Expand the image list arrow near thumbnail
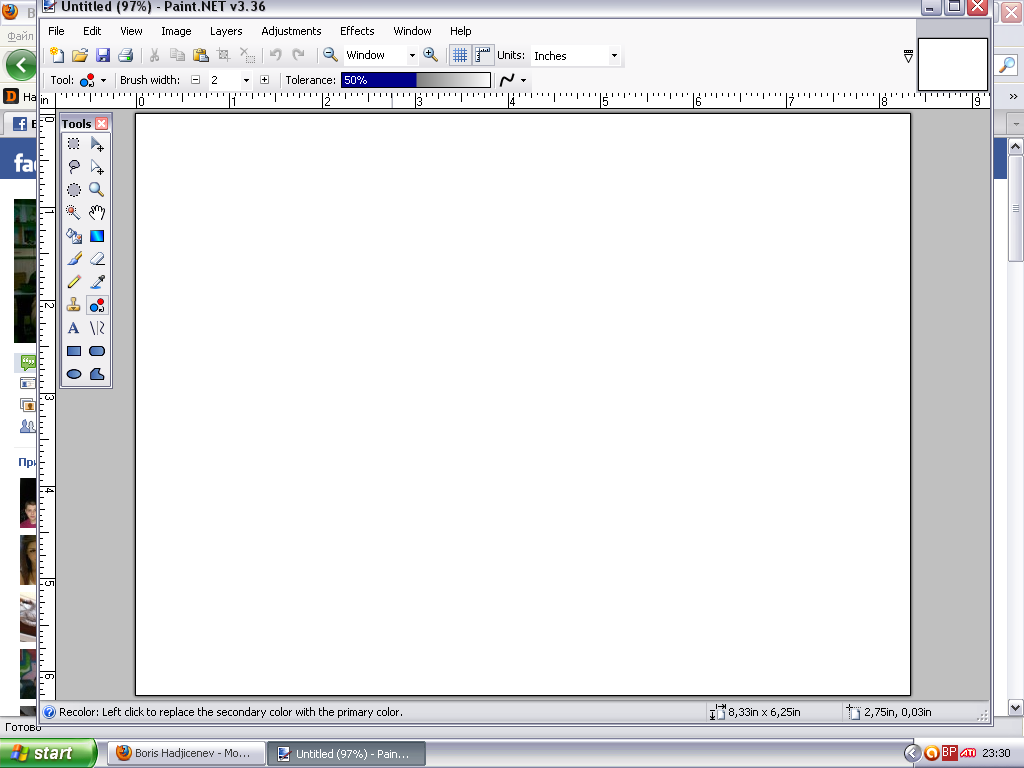The image size is (1024, 768). coord(908,57)
